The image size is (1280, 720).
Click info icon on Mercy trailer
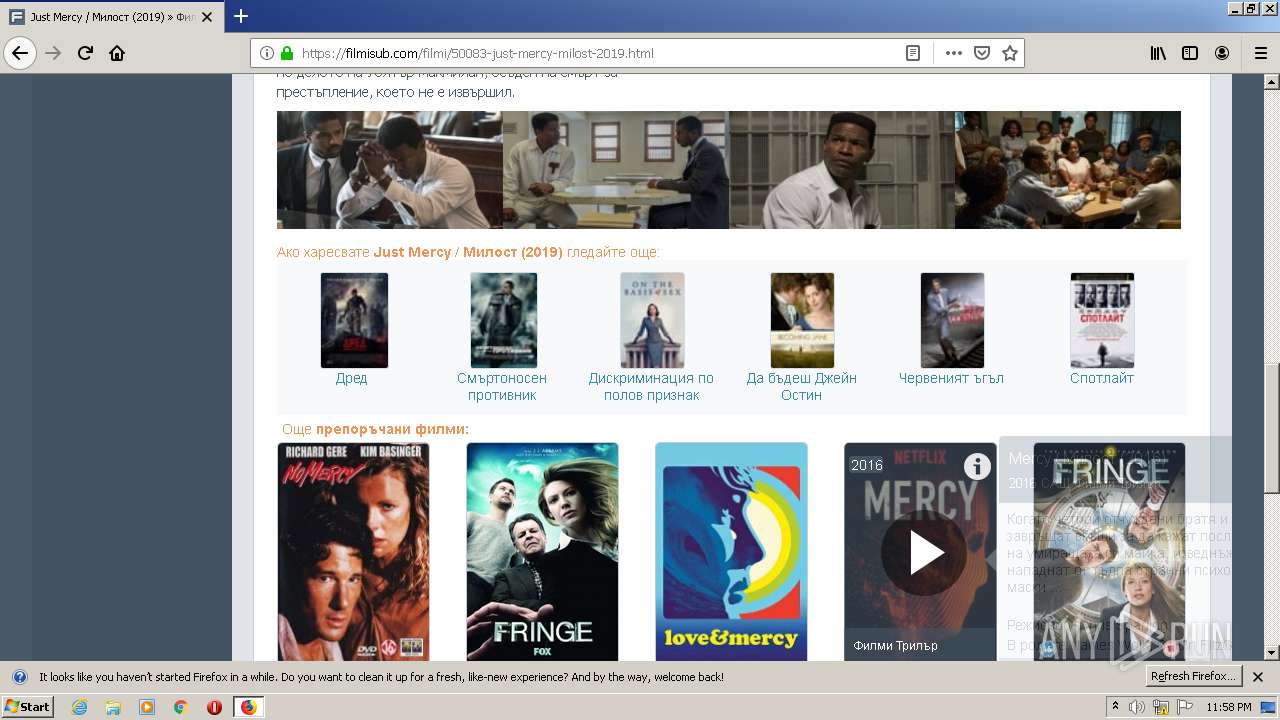[977, 466]
